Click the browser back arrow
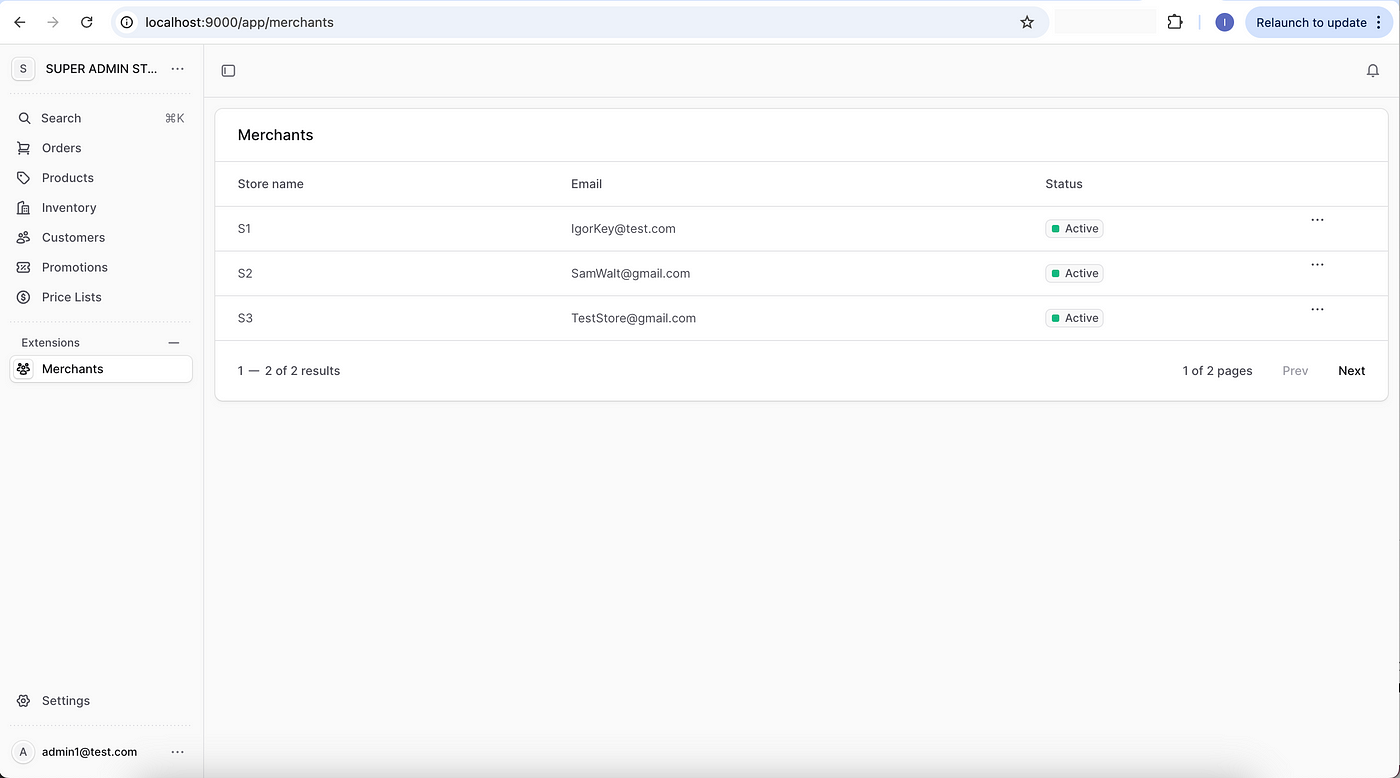Screen dimensions: 1400x778 pos(20,22)
